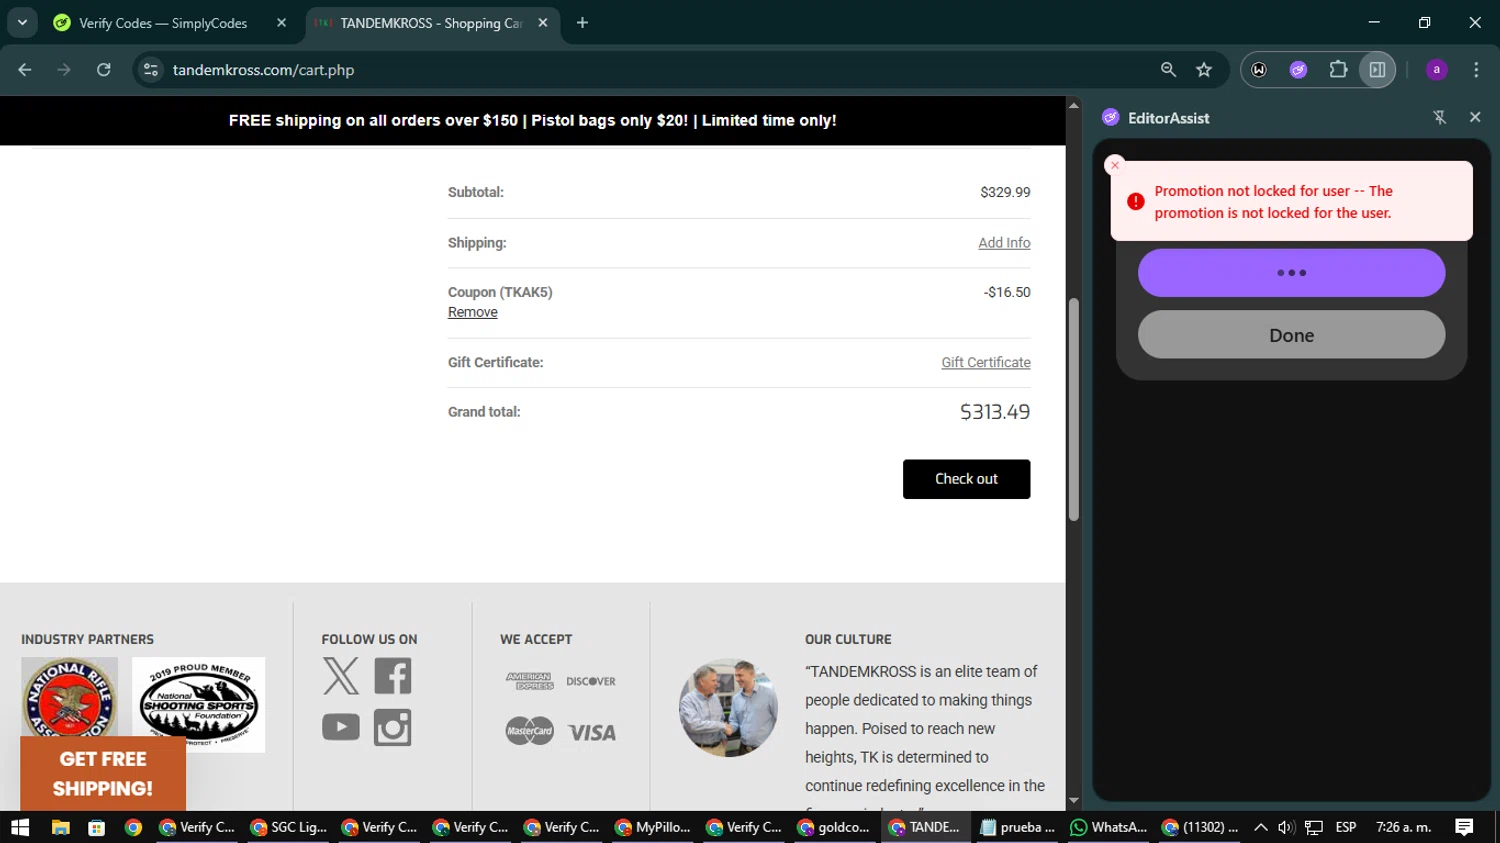The height and width of the screenshot is (843, 1500).
Task: Dismiss the promotion error notification
Action: [1115, 165]
